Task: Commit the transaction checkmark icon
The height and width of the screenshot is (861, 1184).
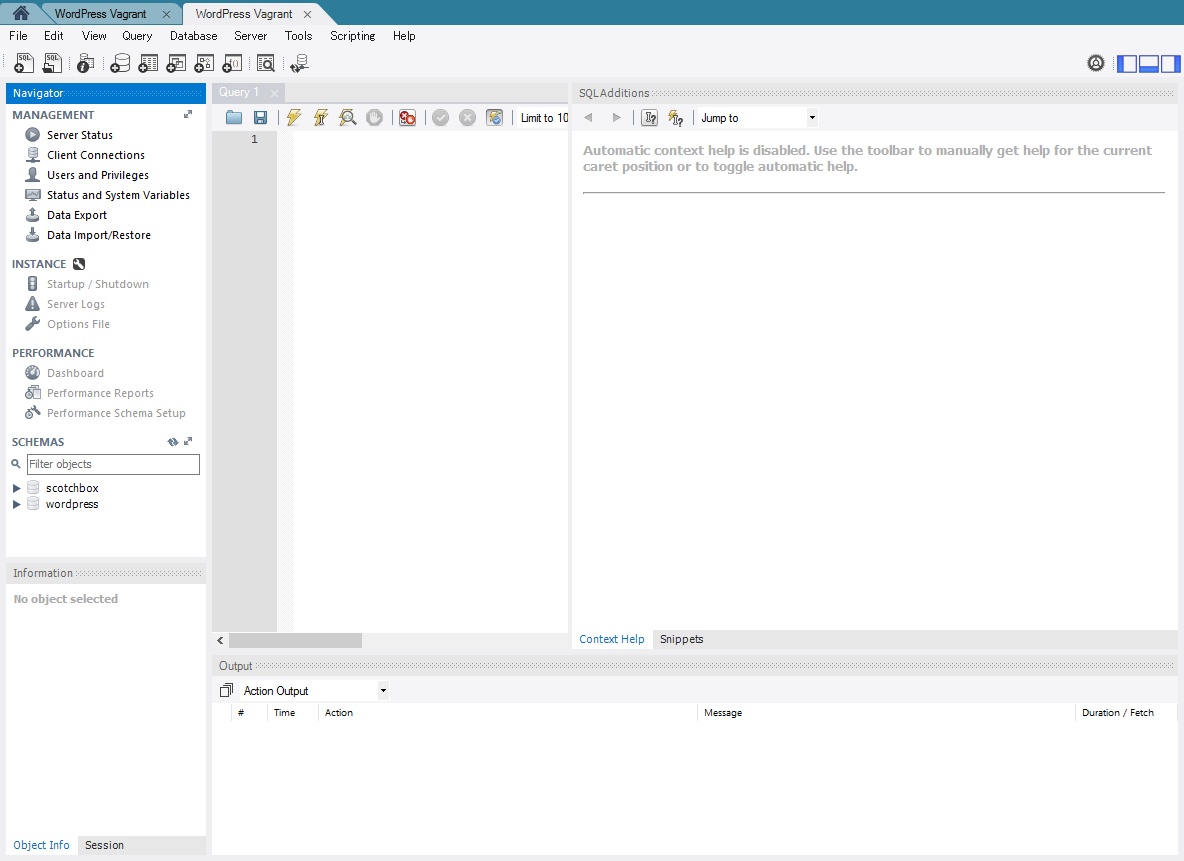Action: [x=441, y=118]
